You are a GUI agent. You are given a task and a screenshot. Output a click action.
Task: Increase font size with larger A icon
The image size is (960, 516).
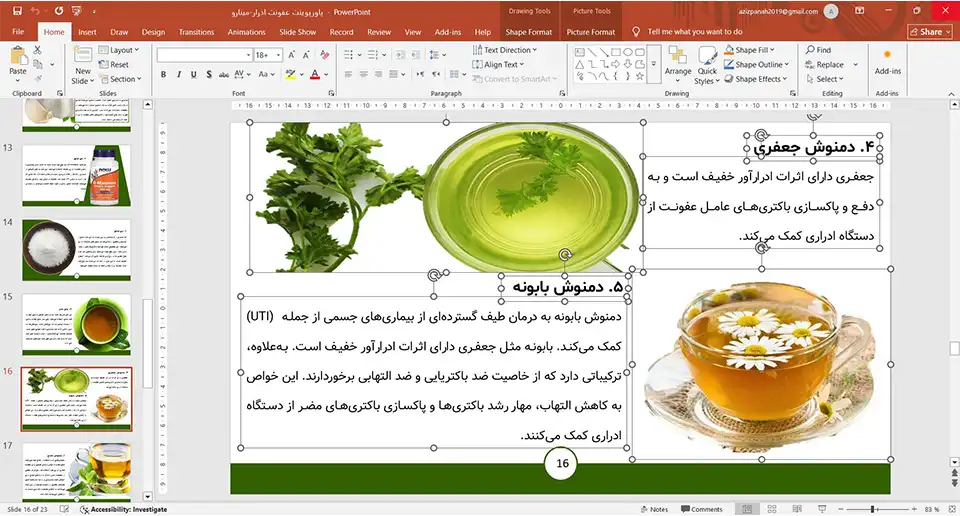[291, 55]
